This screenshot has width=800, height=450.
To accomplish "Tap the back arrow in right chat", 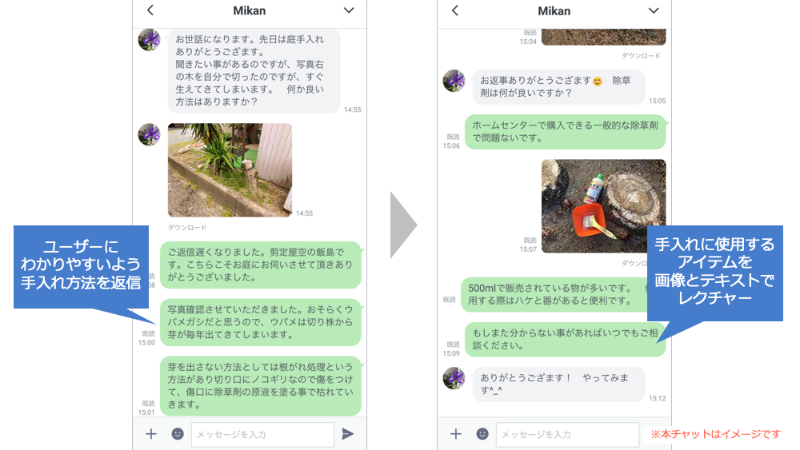I will pos(455,10).
